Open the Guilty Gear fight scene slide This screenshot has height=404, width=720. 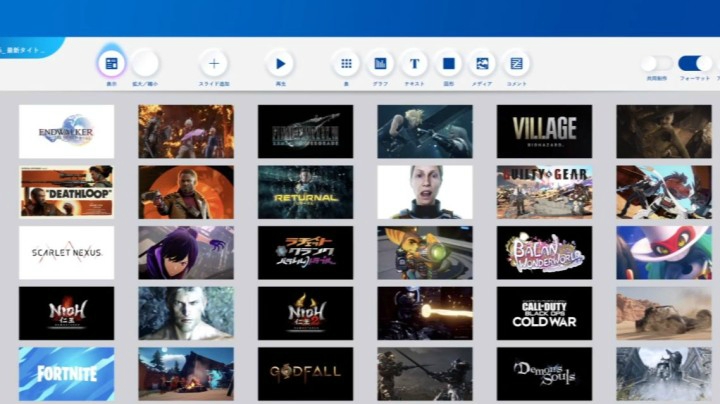click(664, 192)
